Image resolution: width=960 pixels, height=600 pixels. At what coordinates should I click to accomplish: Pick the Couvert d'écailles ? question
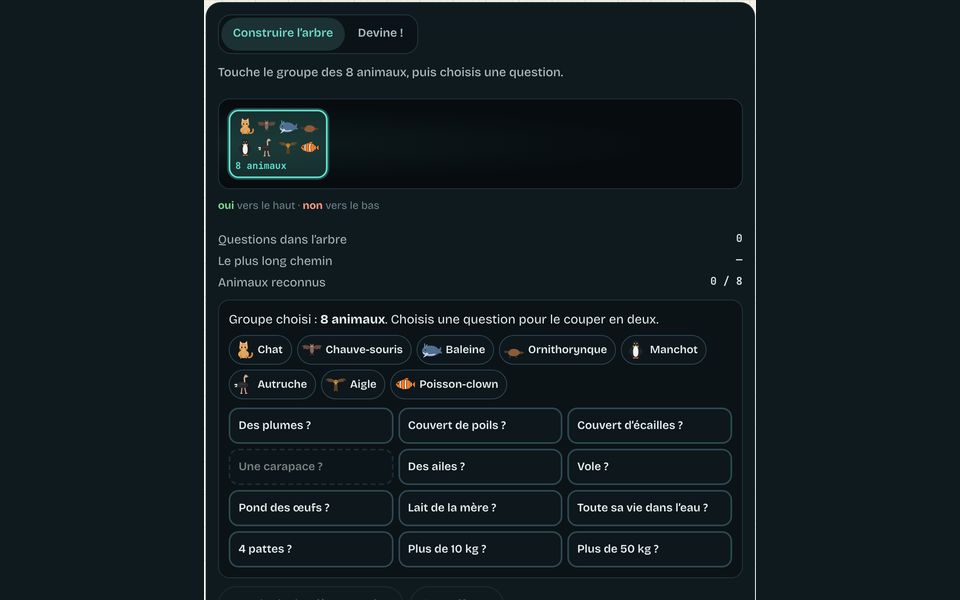650,426
